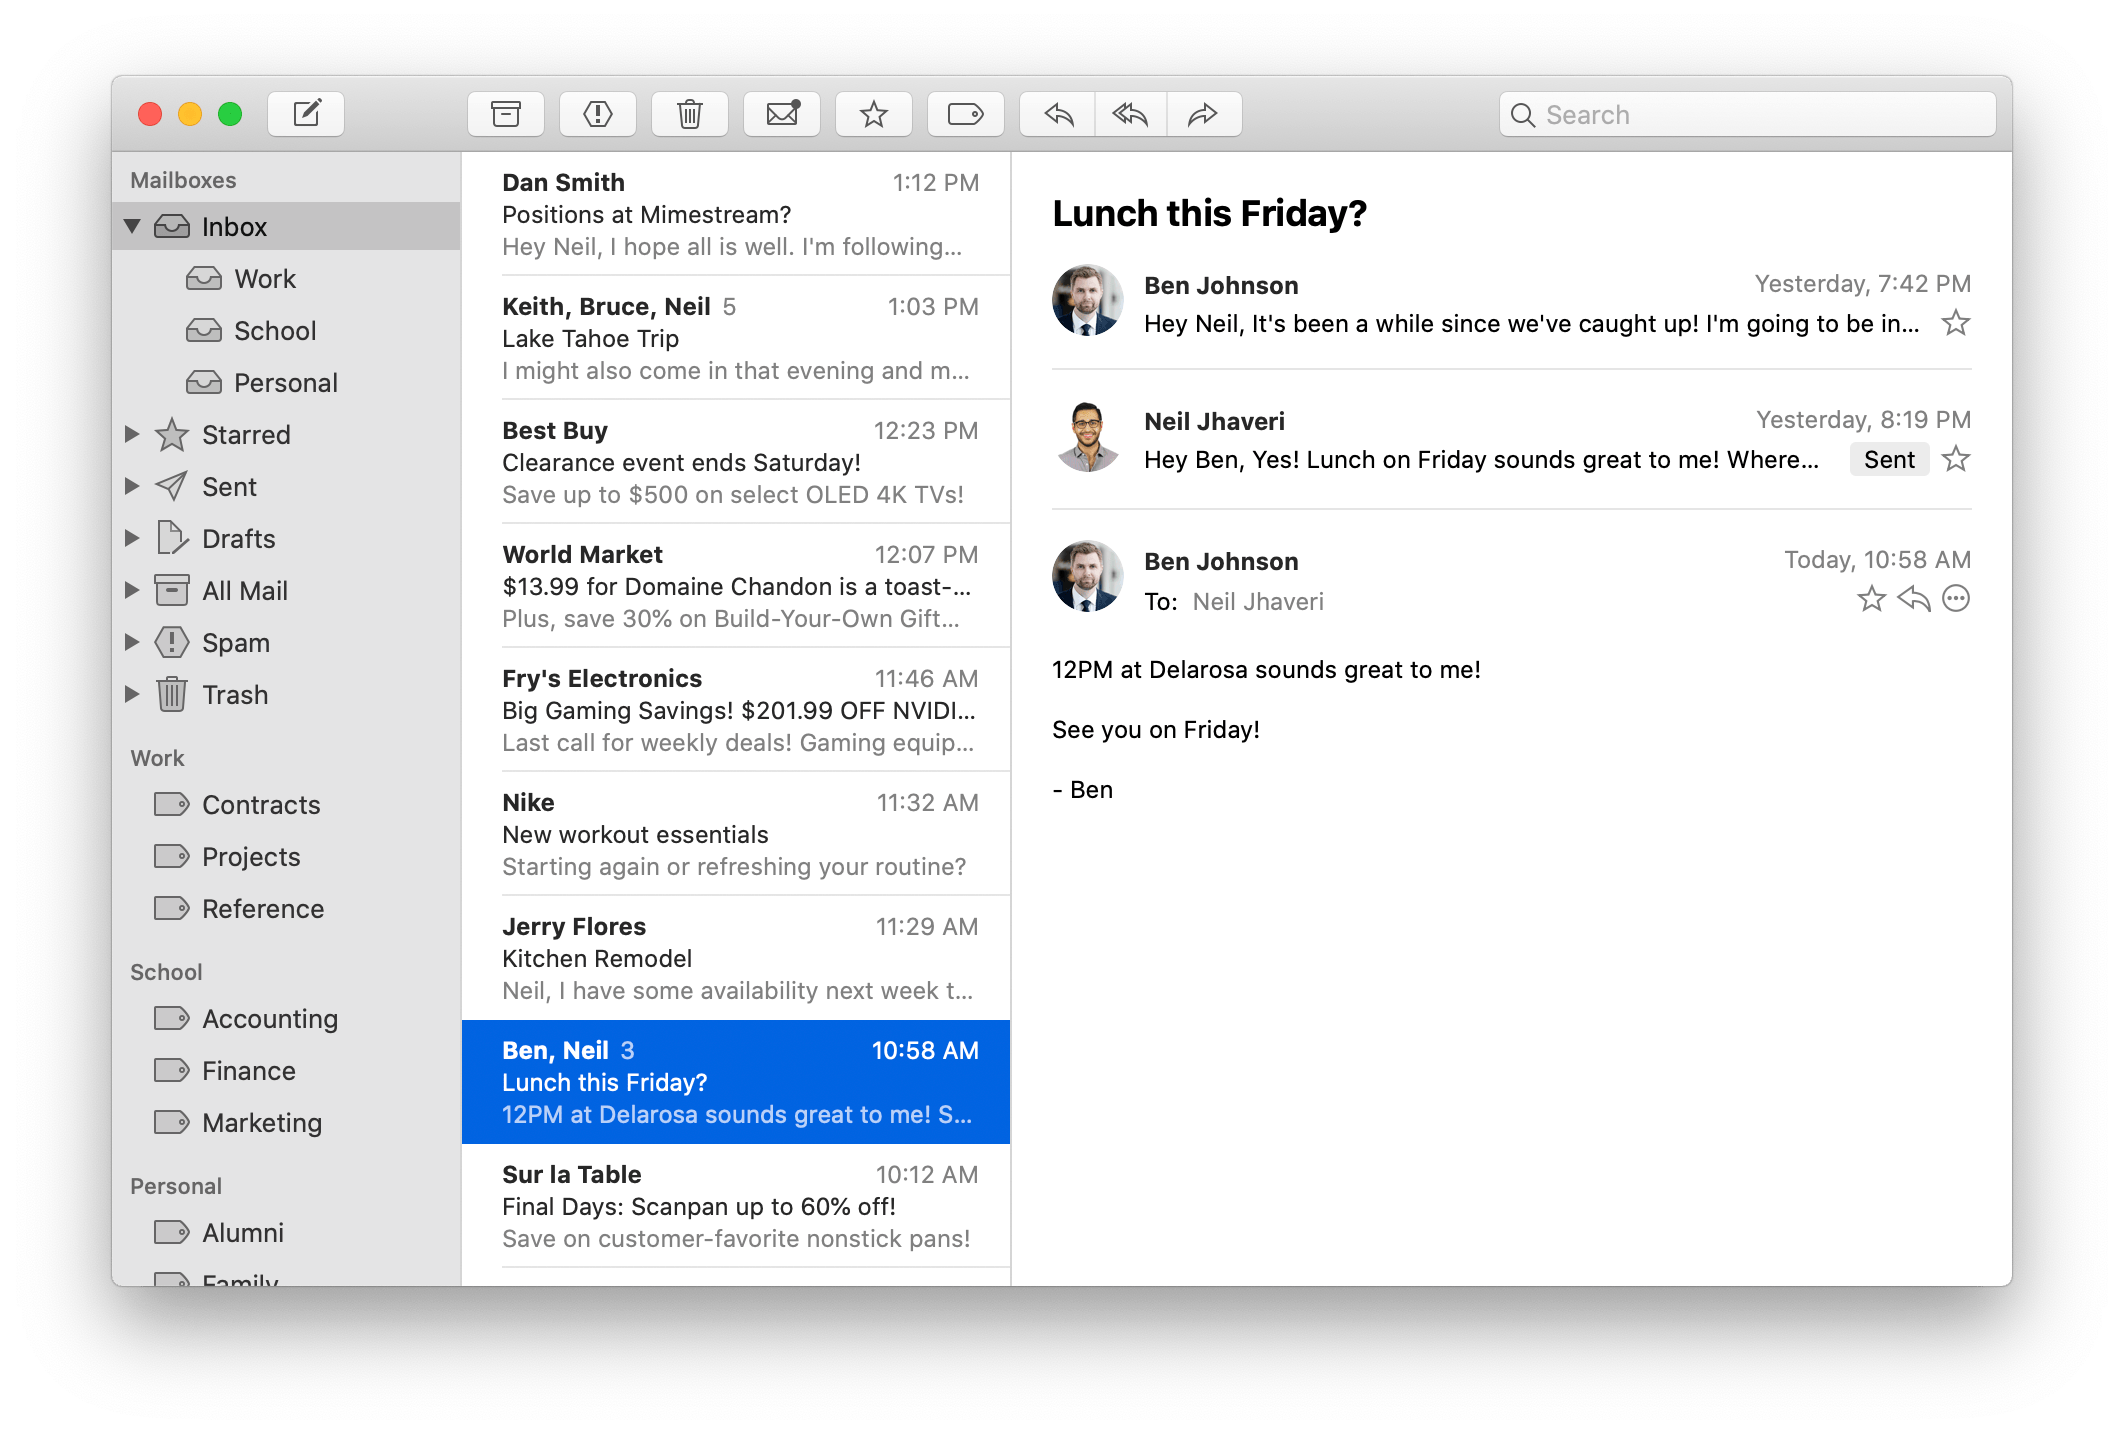Open Fry's Electronics gaming savings email
This screenshot has width=2124, height=1434.
click(x=736, y=710)
